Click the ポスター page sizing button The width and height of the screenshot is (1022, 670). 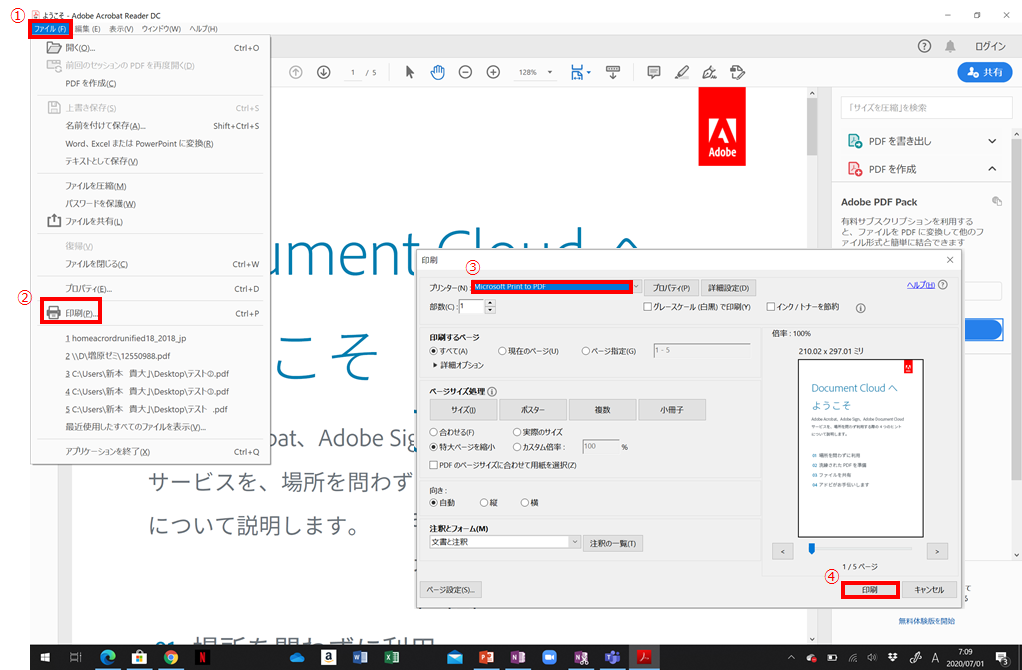[x=533, y=410]
